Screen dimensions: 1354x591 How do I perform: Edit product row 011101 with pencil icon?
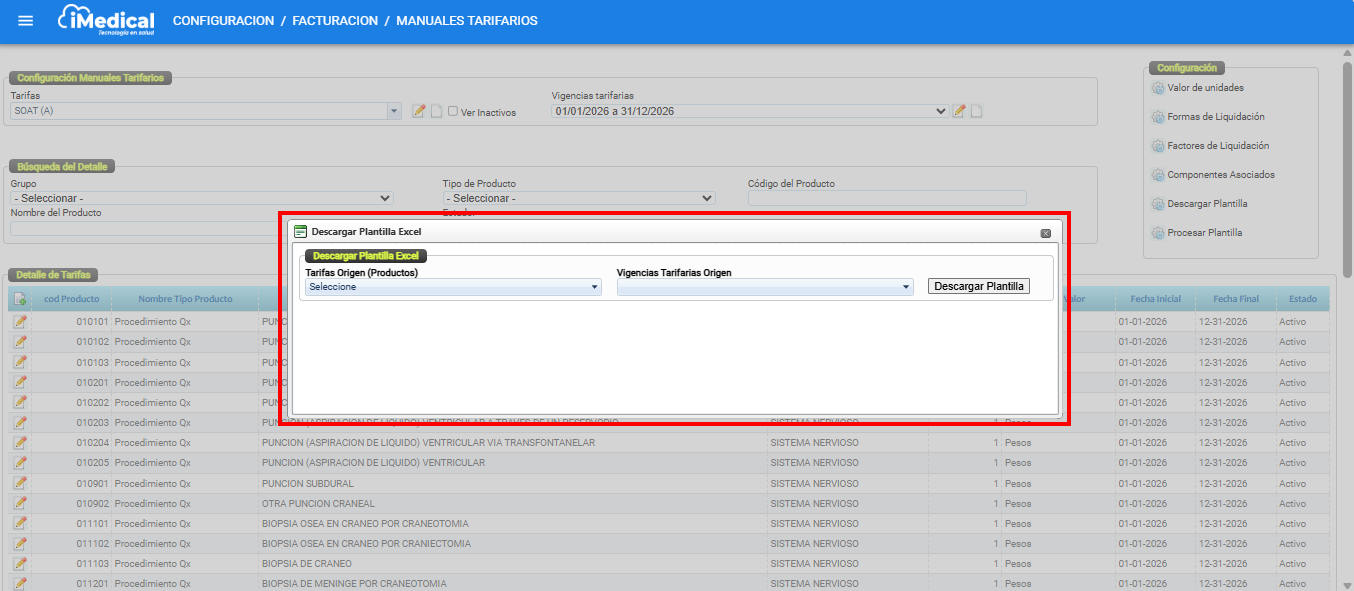(x=19, y=523)
